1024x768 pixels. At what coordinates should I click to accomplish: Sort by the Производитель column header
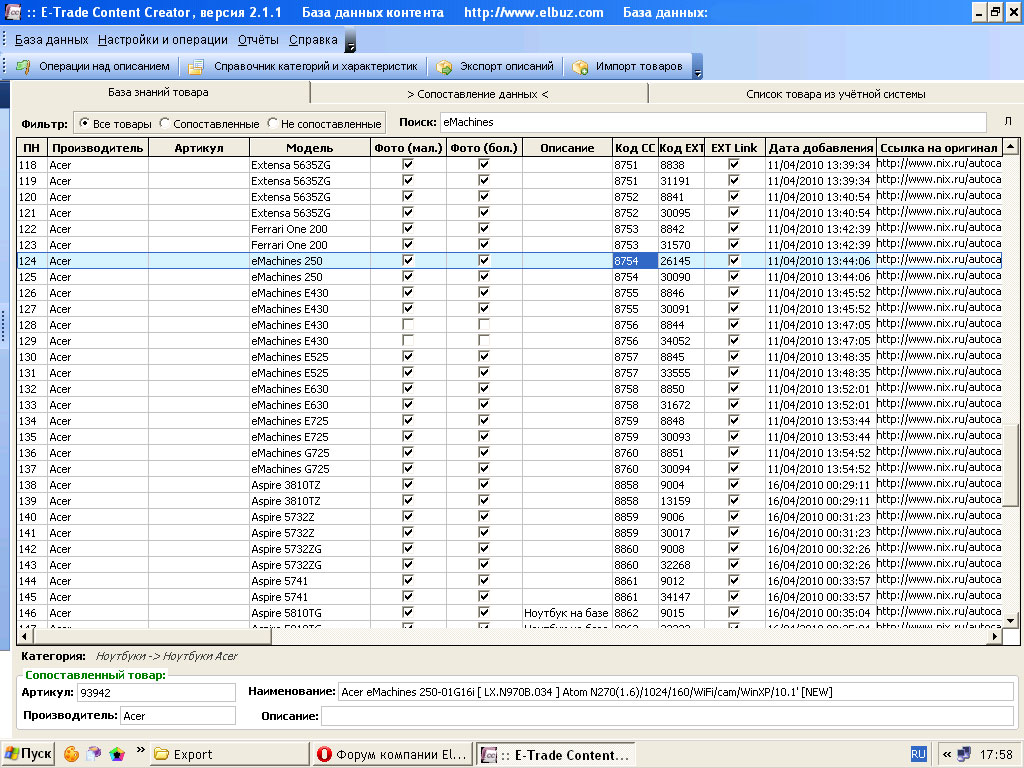click(x=98, y=148)
